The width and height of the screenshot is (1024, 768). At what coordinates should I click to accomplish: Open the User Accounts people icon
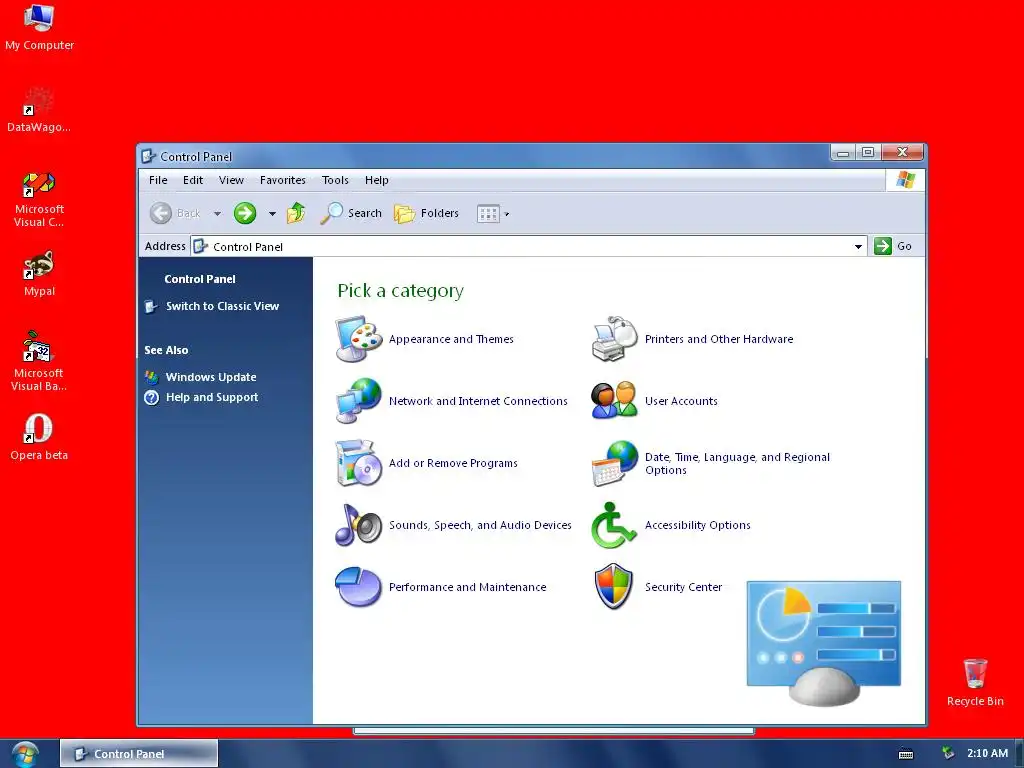pos(615,401)
